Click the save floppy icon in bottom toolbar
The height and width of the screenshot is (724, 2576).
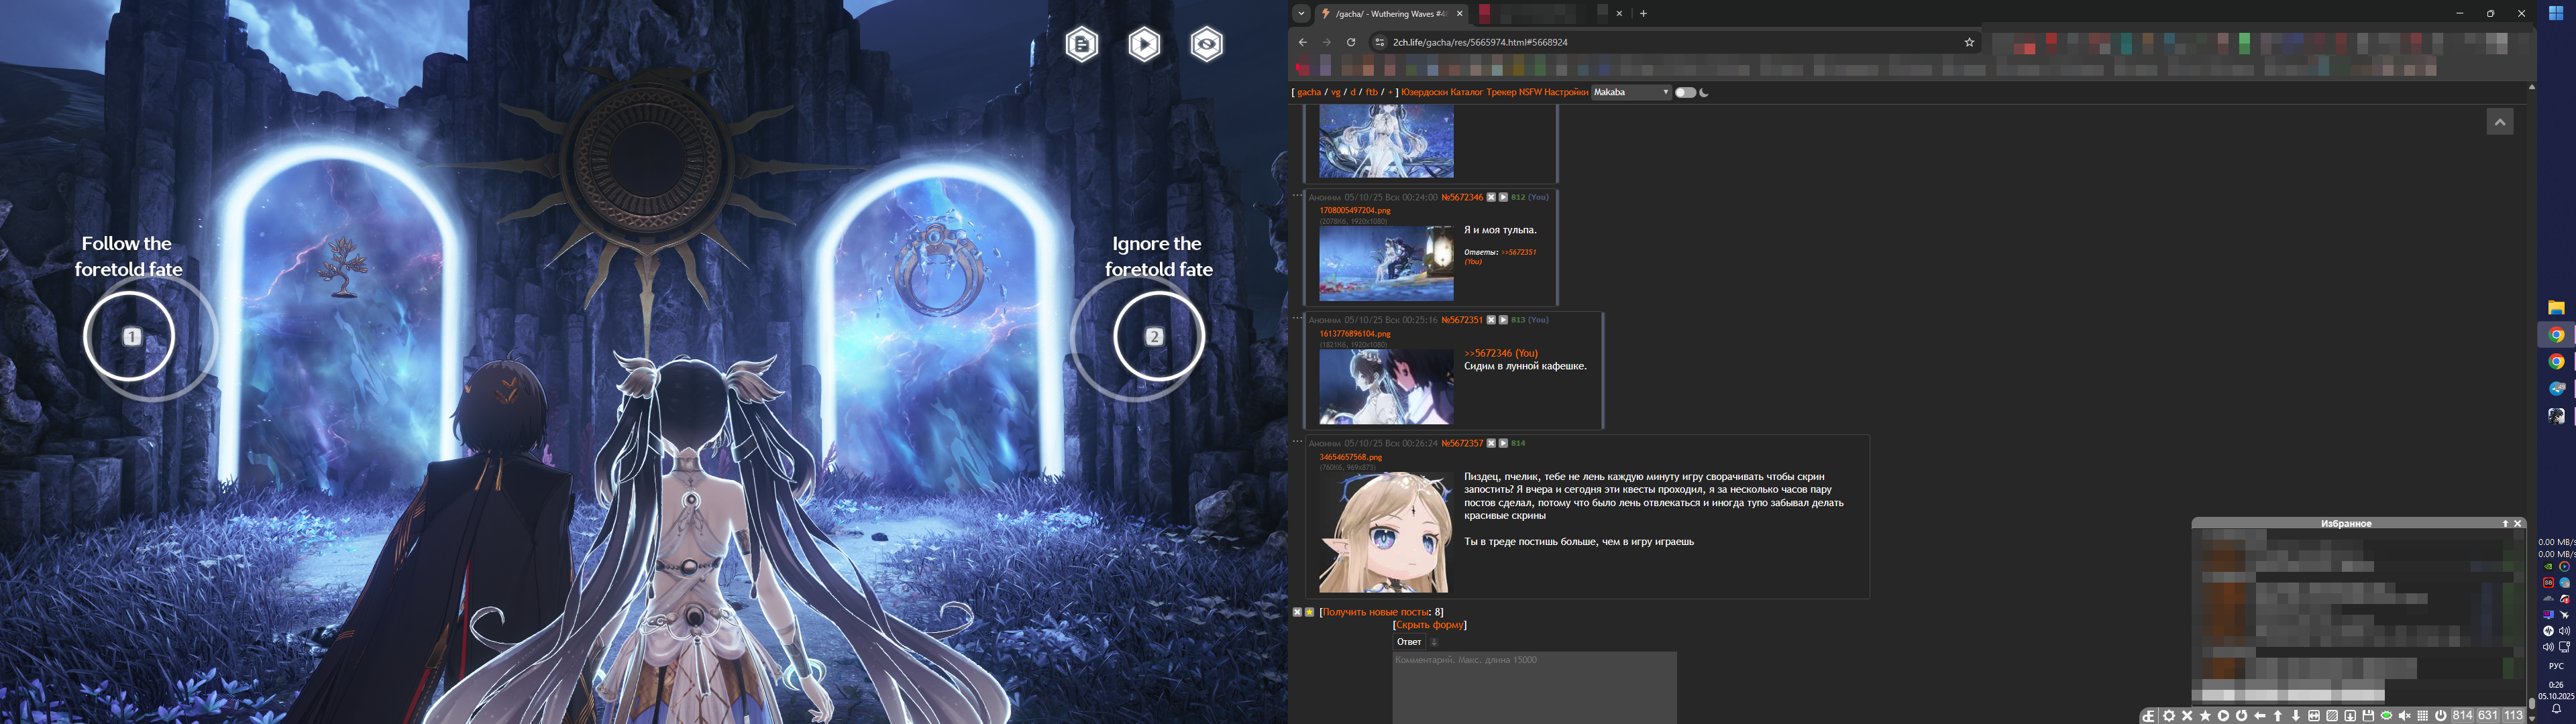pos(2368,716)
